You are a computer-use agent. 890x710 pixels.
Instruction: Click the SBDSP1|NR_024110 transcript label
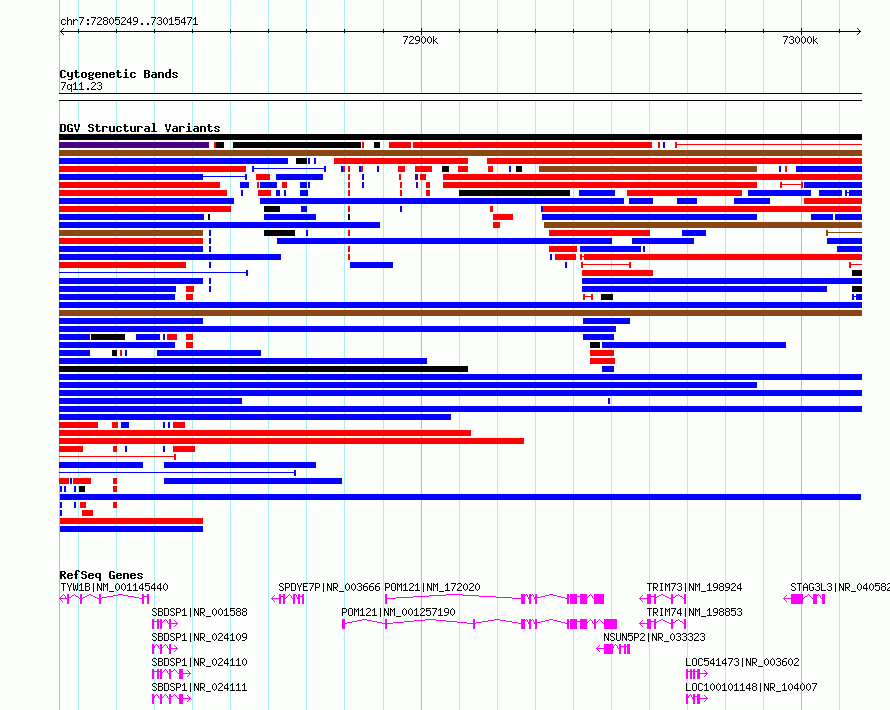coord(199,662)
